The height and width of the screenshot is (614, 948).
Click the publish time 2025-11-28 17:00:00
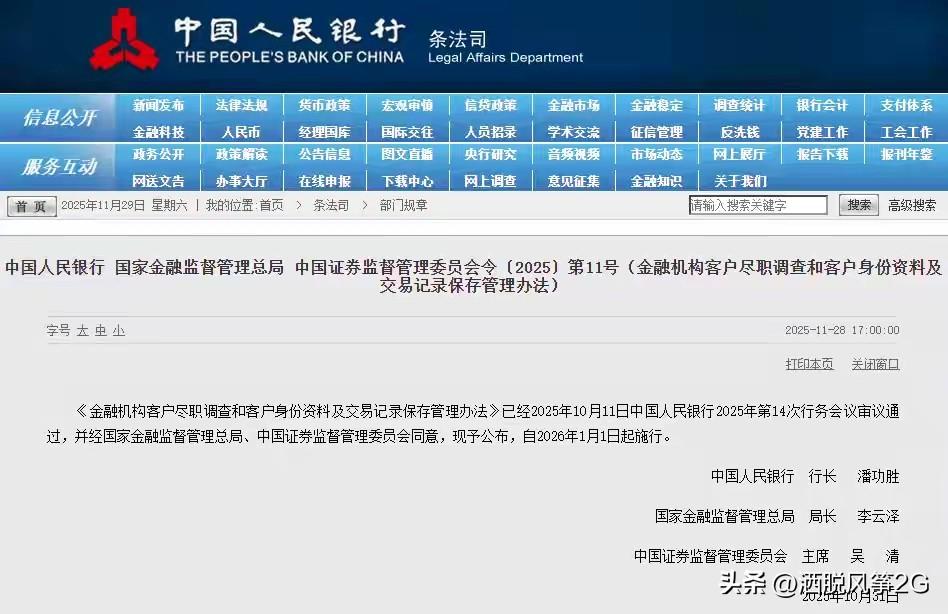(x=842, y=330)
